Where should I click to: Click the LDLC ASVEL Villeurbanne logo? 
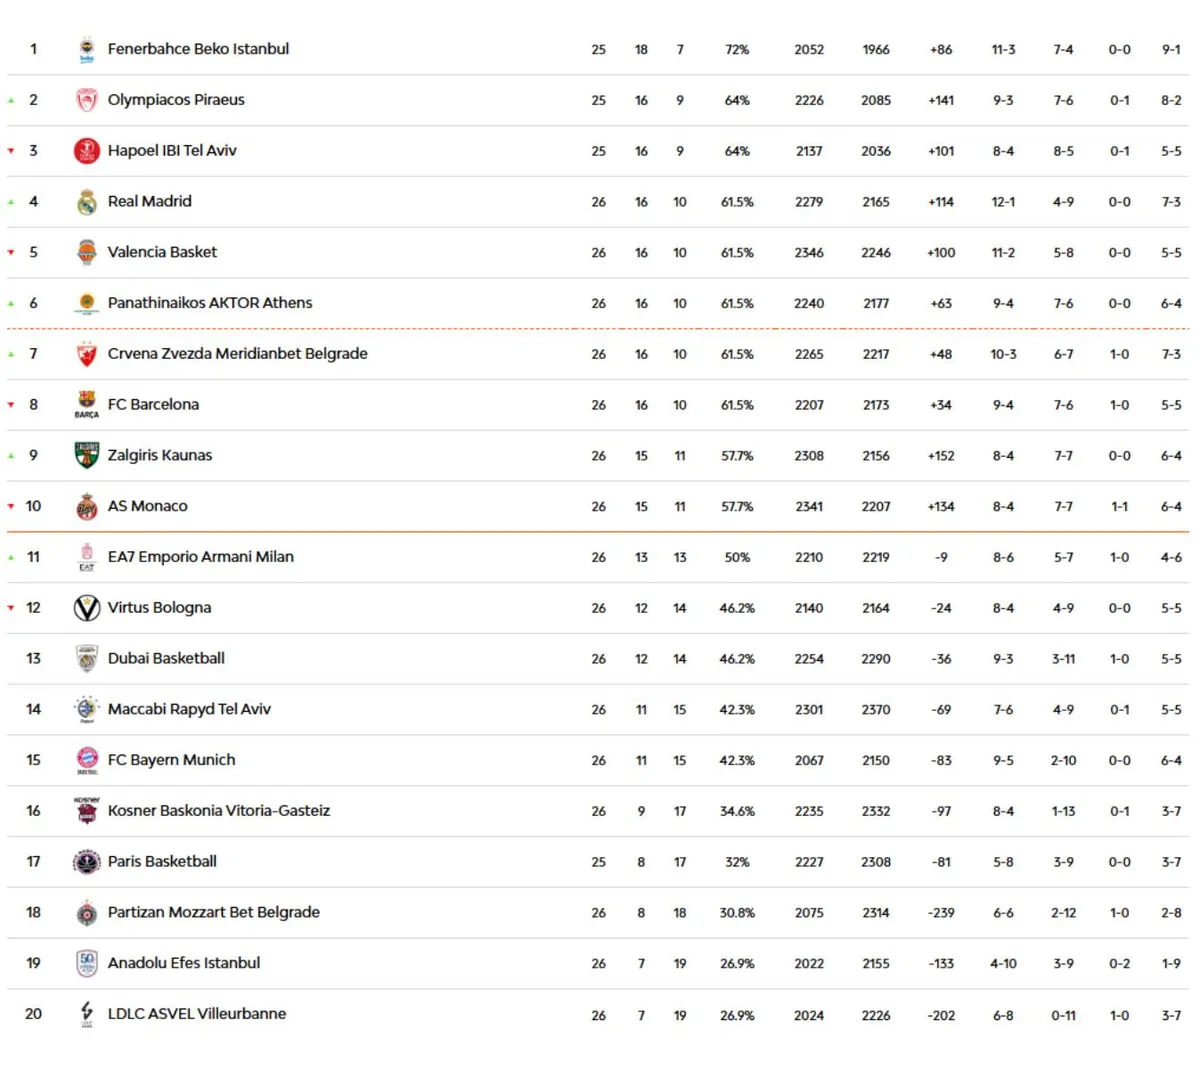[x=87, y=1014]
